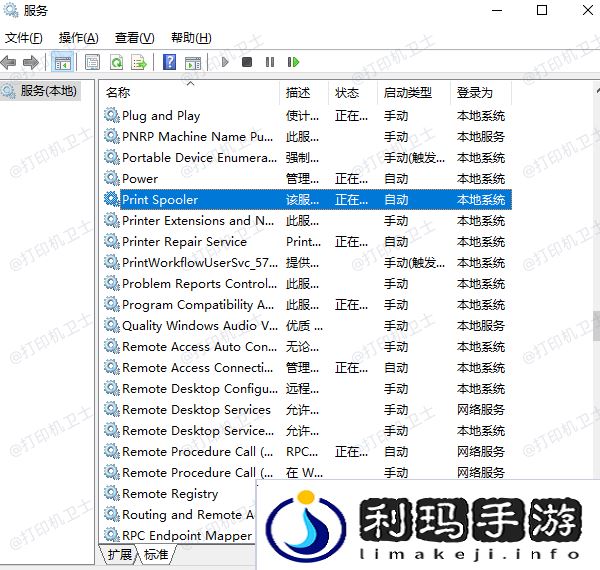Select the Problem Reports Control... service

pos(199,284)
